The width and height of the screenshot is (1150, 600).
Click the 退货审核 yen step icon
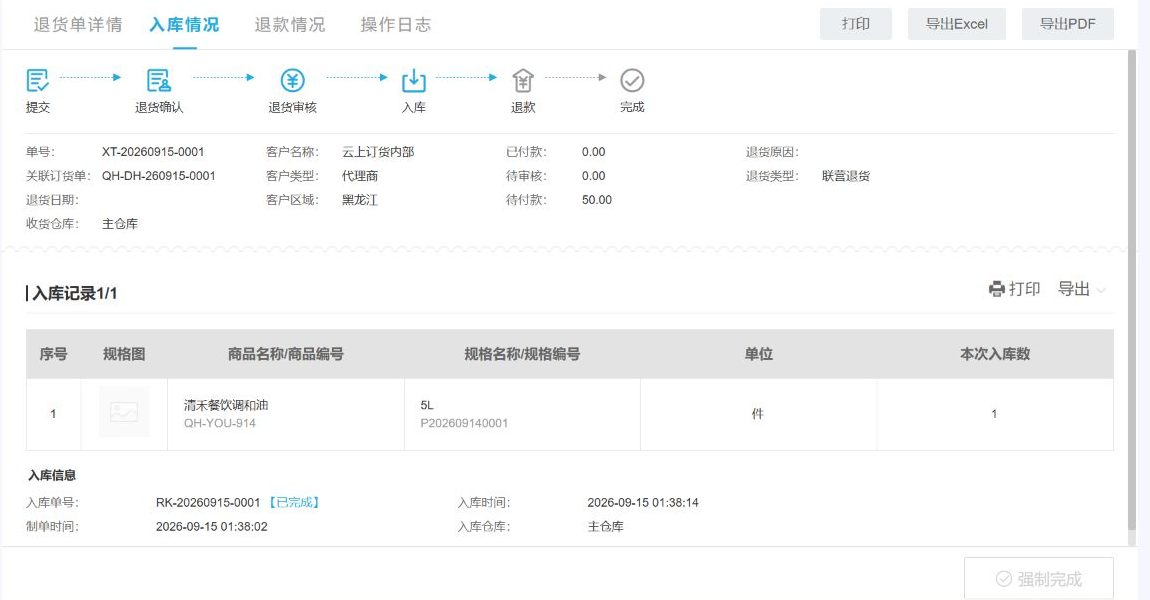point(293,80)
